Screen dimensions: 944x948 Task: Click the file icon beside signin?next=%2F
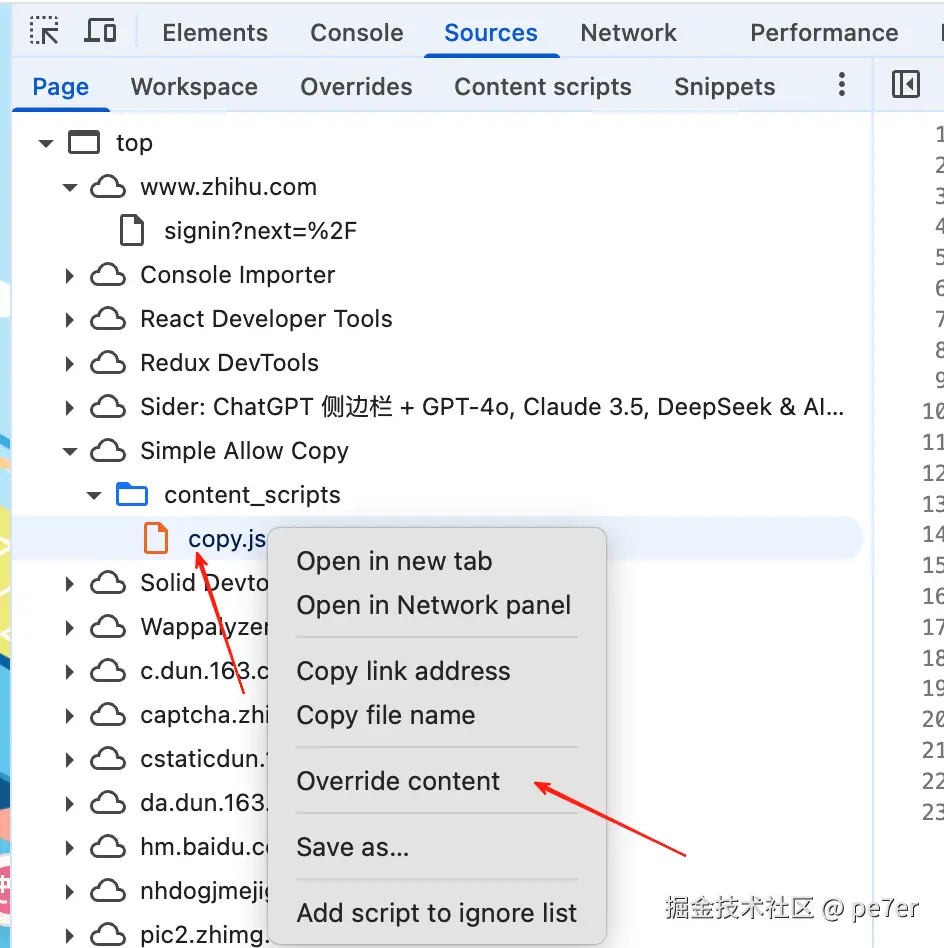click(x=132, y=230)
